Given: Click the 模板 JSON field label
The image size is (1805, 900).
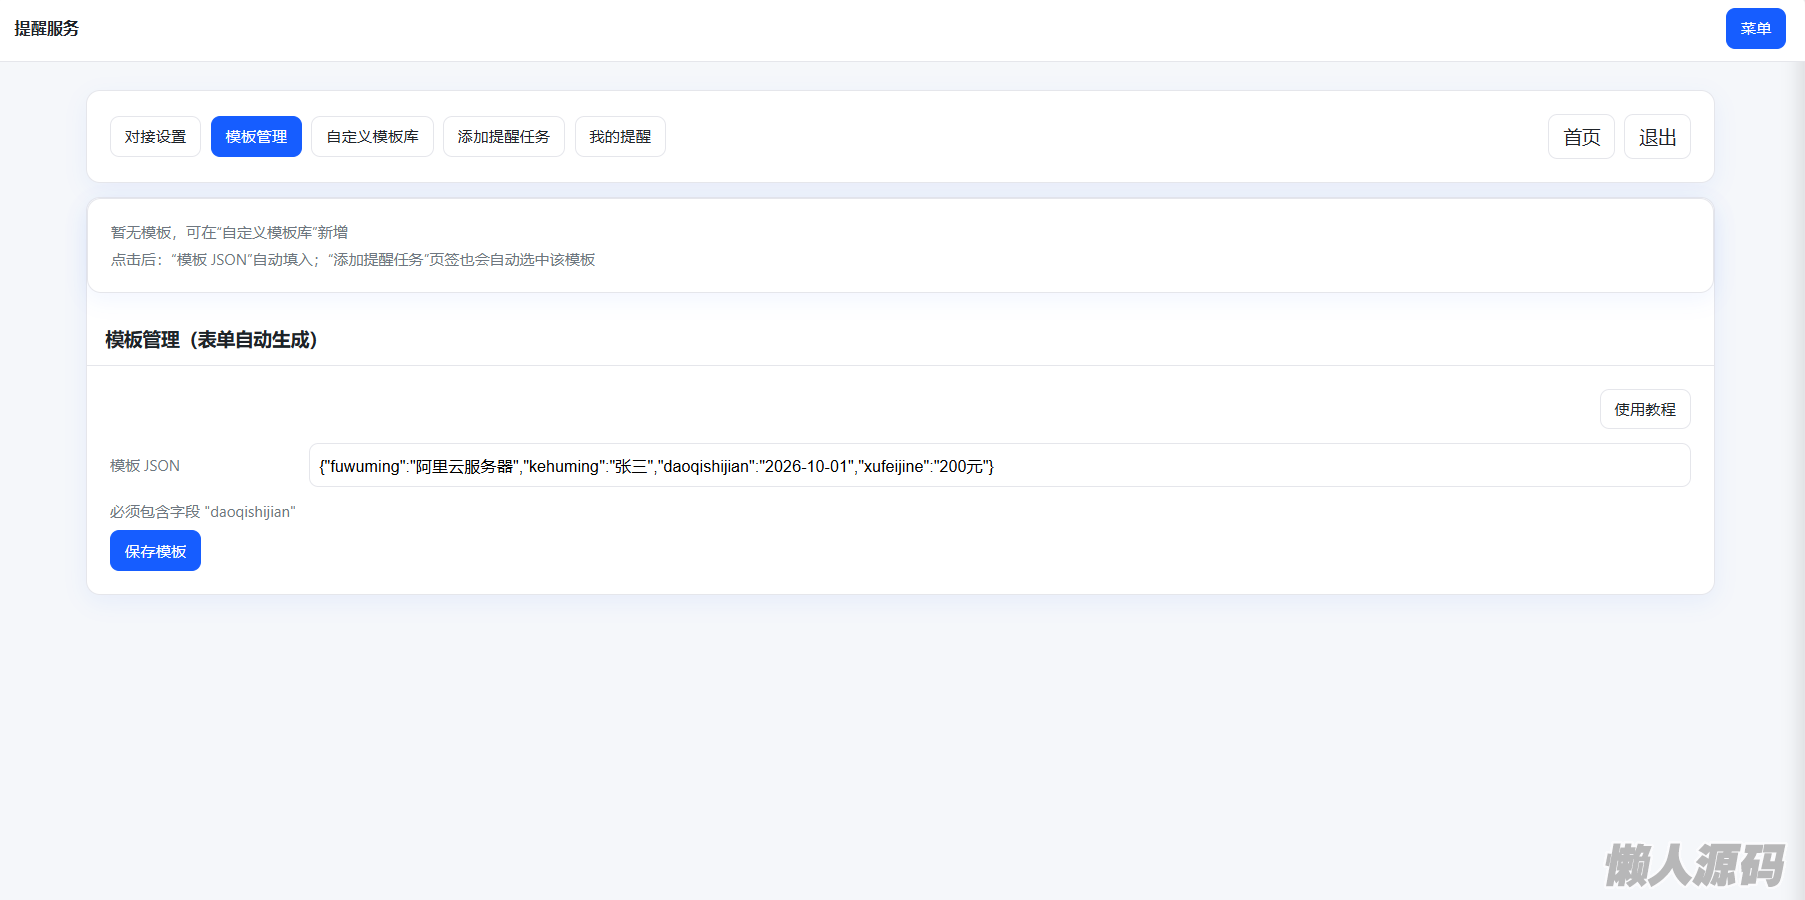Looking at the screenshot, I should [145, 466].
